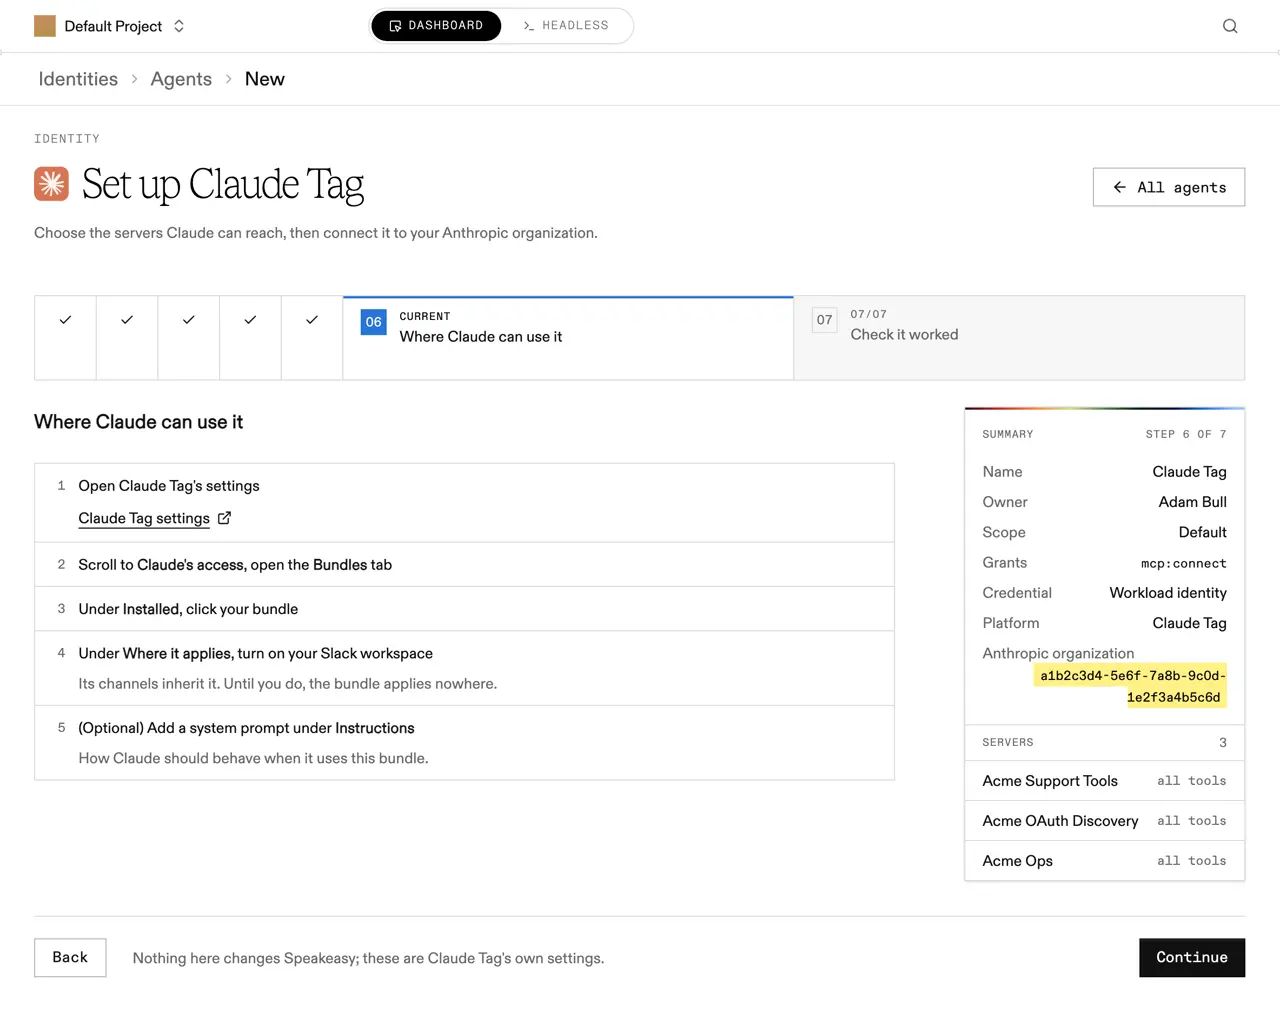The width and height of the screenshot is (1280, 1027).
Task: Click the Back button
Action: [x=70, y=958]
